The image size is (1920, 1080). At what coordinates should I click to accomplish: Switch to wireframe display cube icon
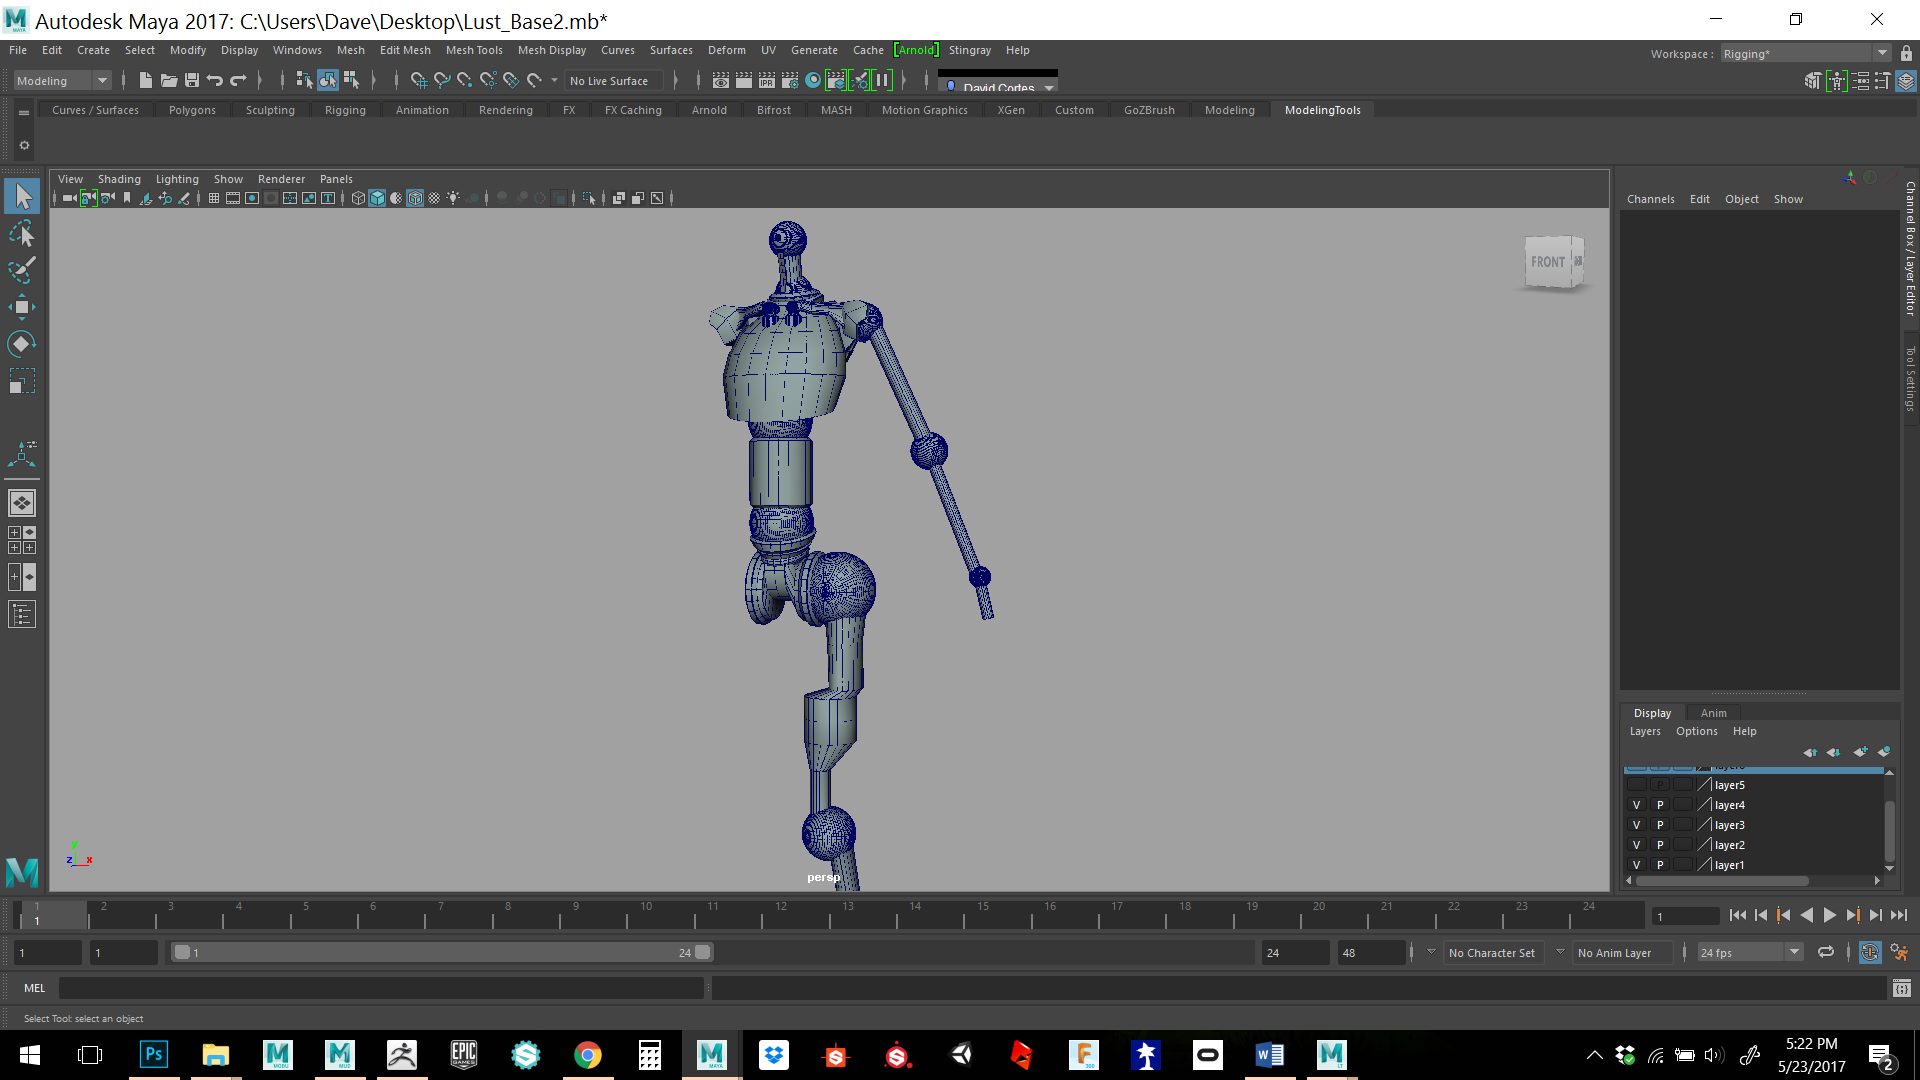pyautogui.click(x=358, y=198)
